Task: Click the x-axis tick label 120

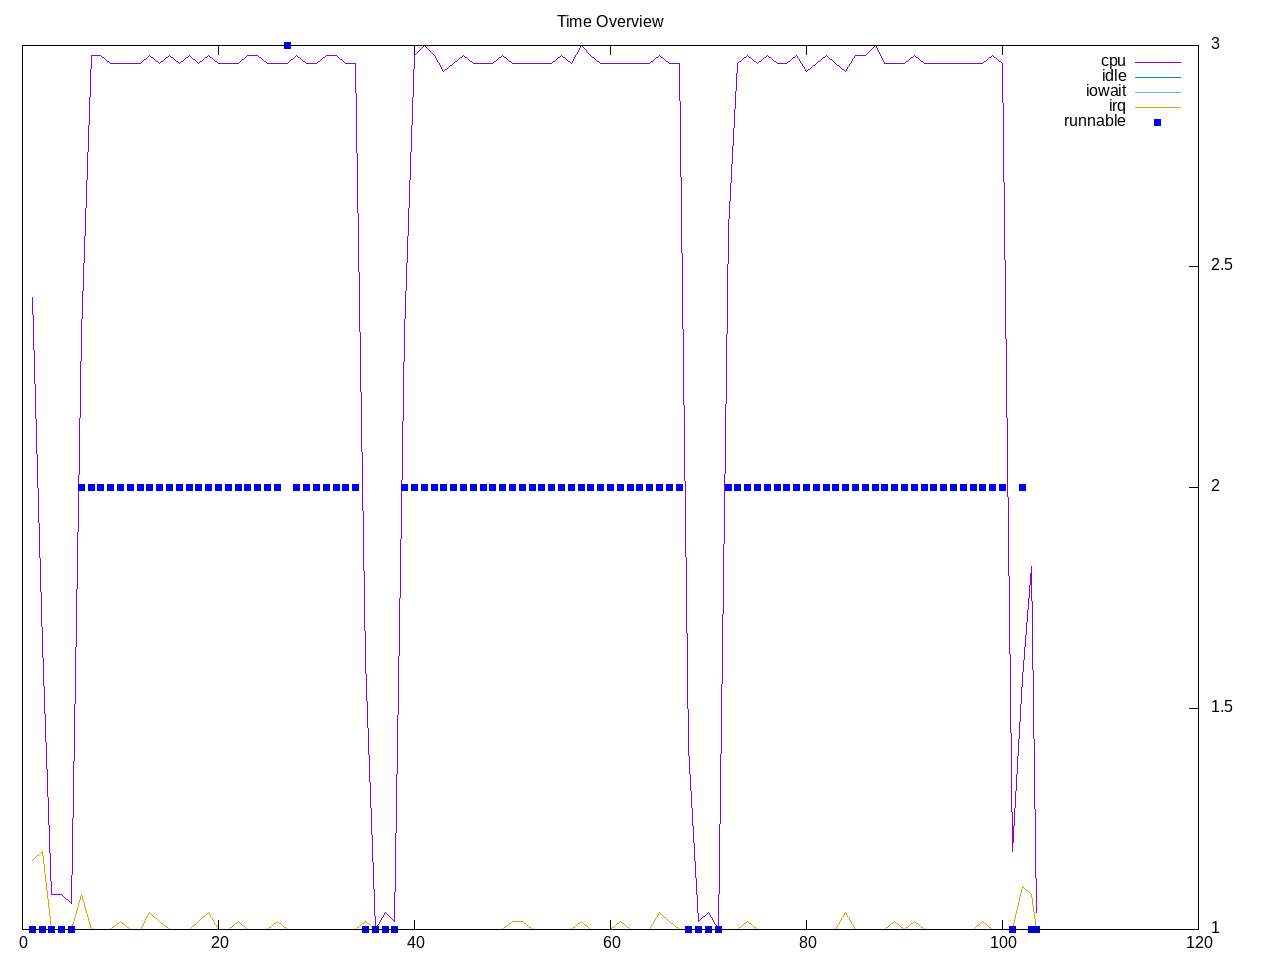Action: click(x=1198, y=943)
